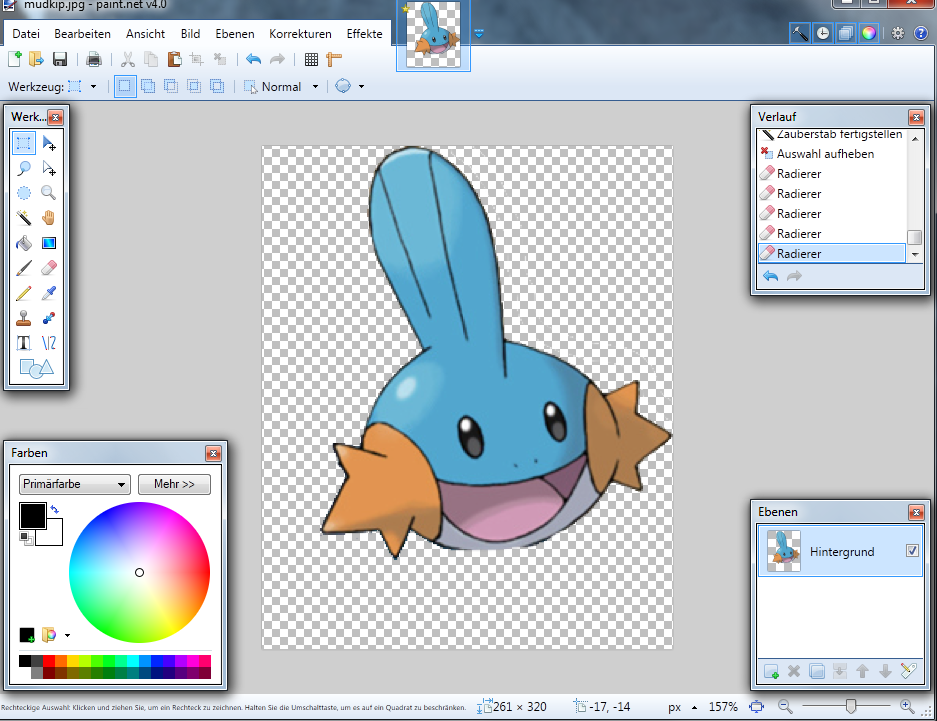
Task: Toggle Hintergrund layer visibility checkbox
Action: point(912,551)
